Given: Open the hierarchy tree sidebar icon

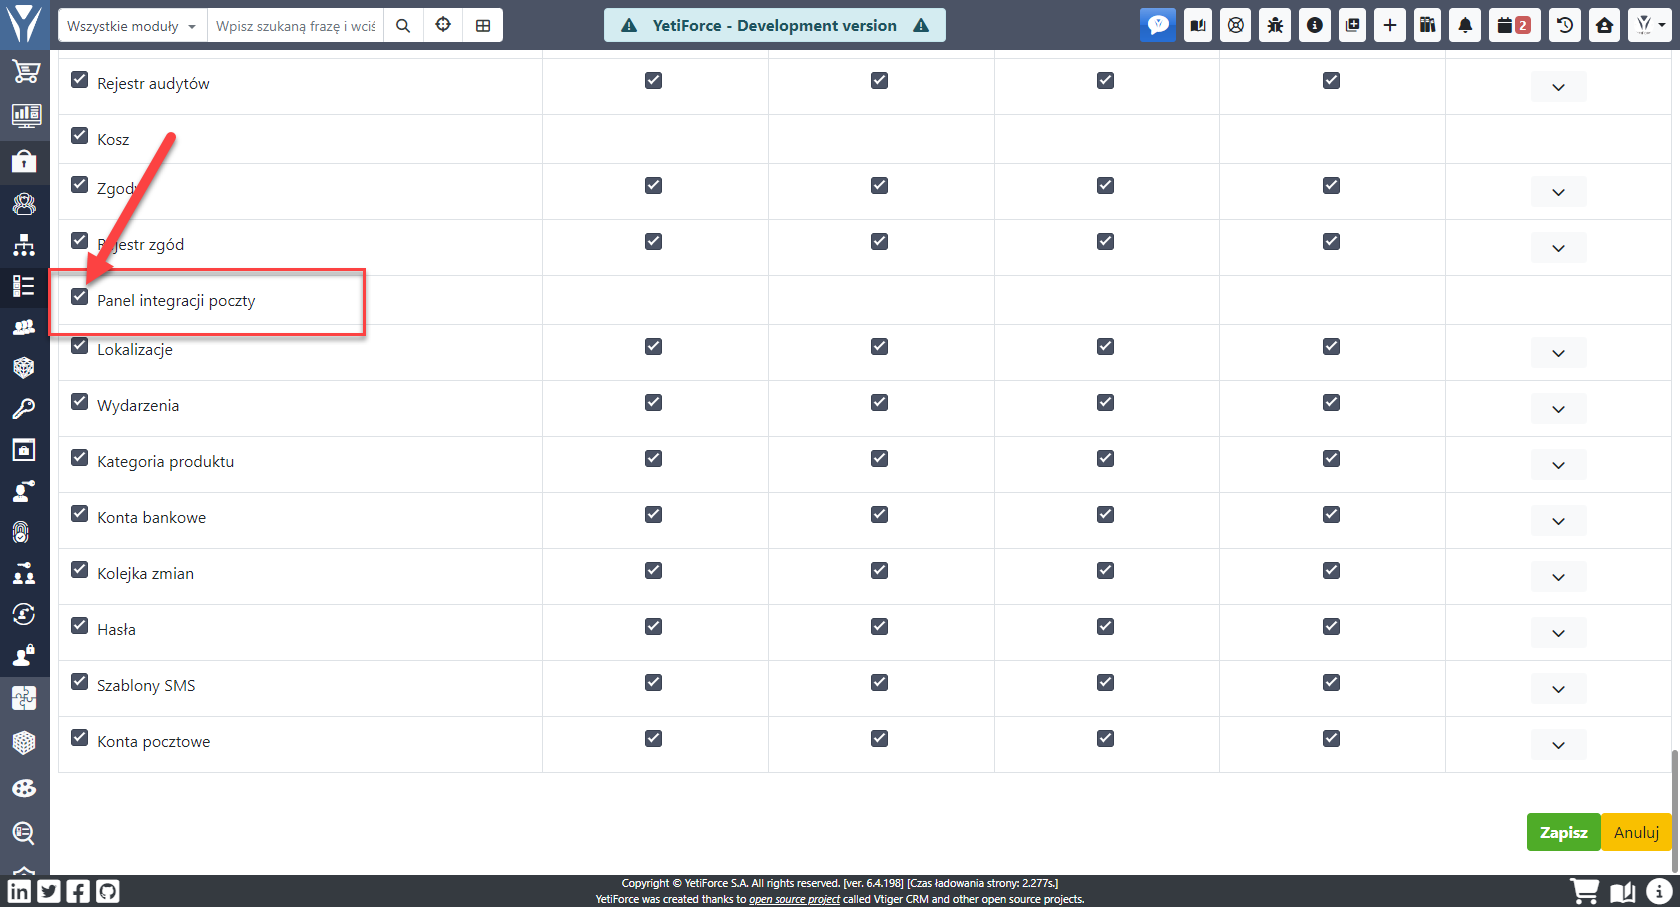Looking at the screenshot, I should pyautogui.click(x=24, y=245).
